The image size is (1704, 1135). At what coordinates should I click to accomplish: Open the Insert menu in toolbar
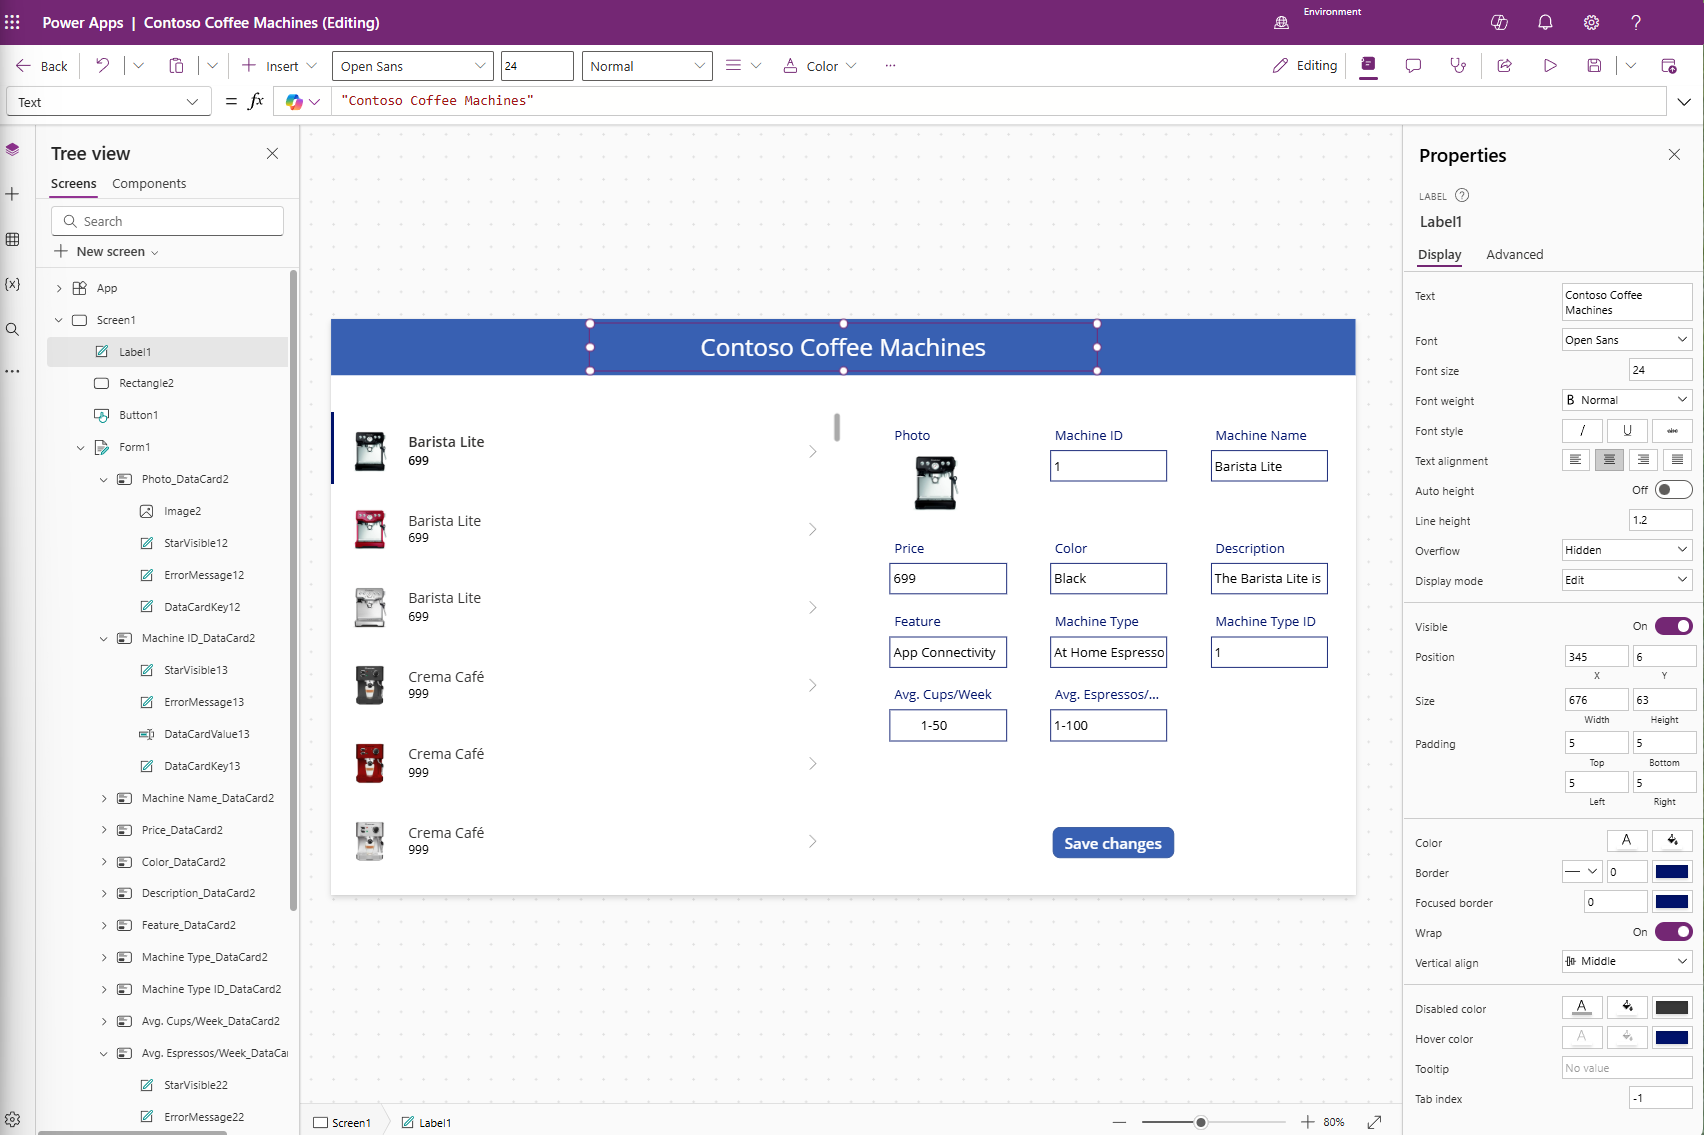(279, 66)
